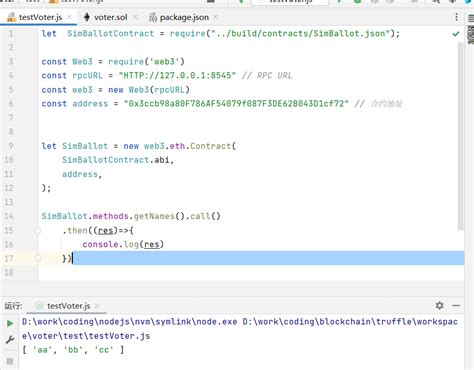474x370 pixels.
Task: Stop the running process with stop icon
Action: (10, 361)
